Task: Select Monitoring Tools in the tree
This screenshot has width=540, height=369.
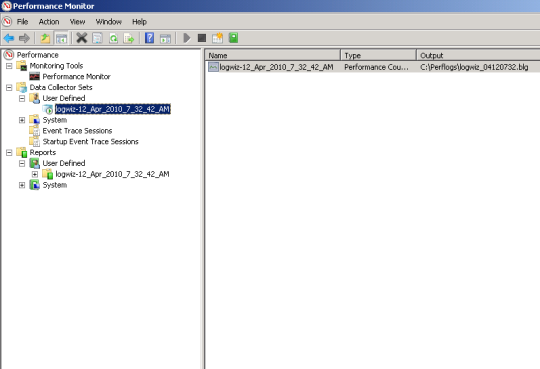Action: (x=56, y=65)
